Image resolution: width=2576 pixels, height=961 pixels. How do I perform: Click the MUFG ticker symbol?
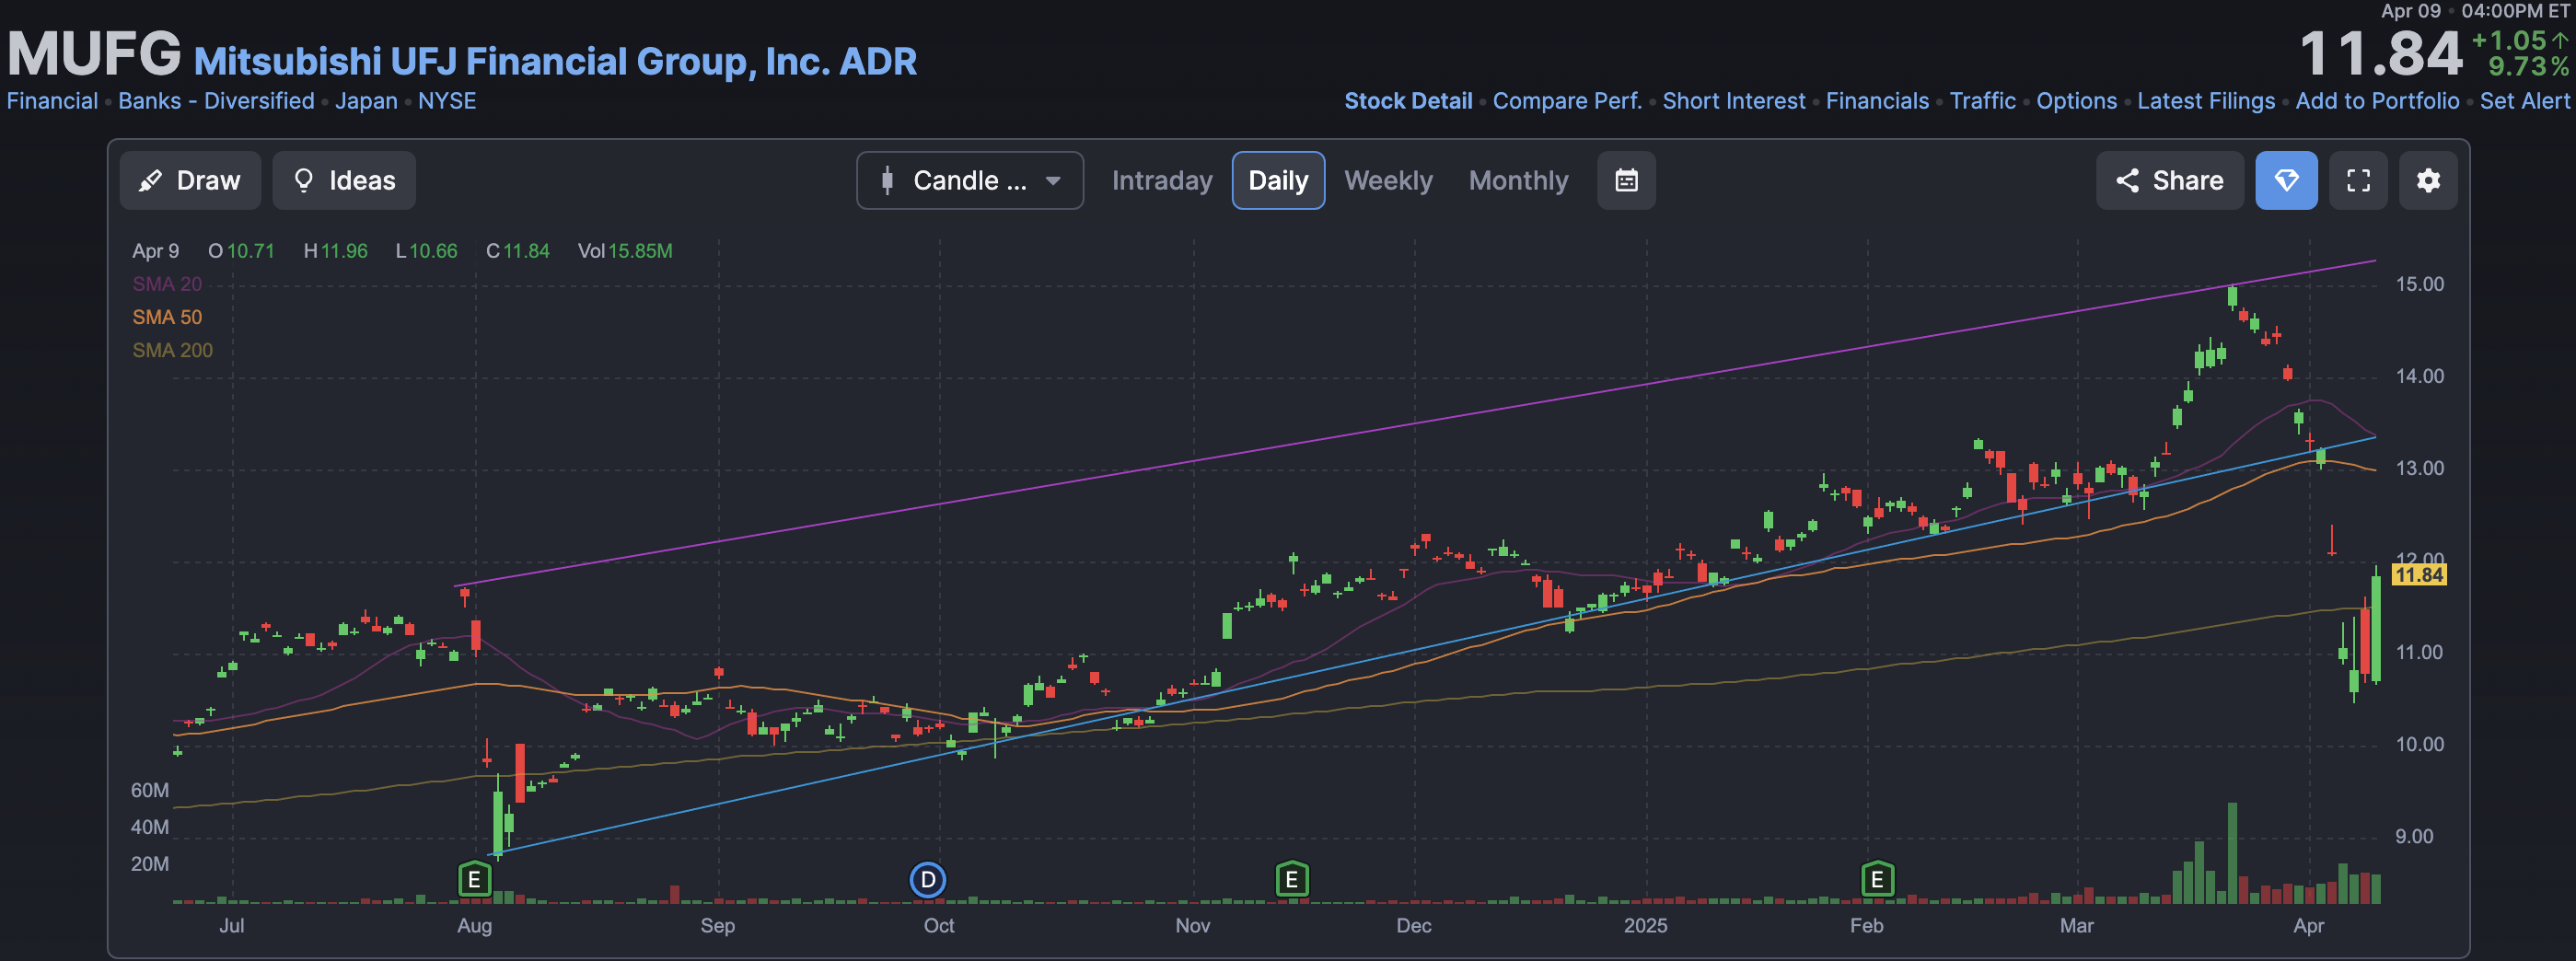coord(94,53)
